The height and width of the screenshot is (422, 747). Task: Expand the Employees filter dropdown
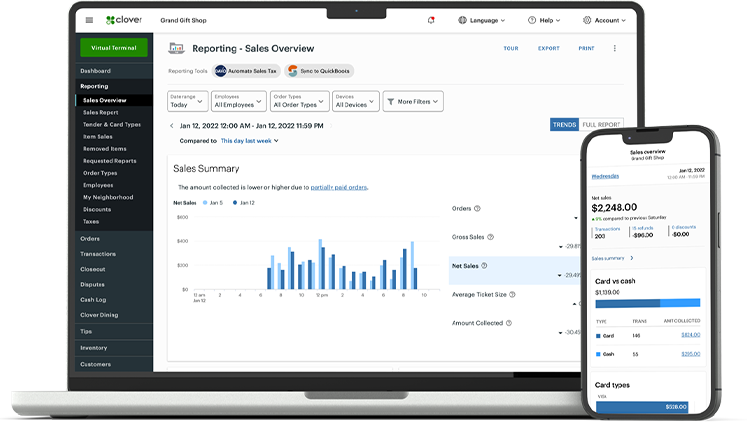pyautogui.click(x=239, y=101)
